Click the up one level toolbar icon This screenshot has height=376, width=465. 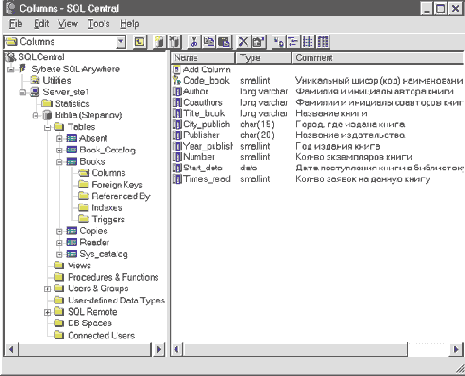[x=139, y=42]
